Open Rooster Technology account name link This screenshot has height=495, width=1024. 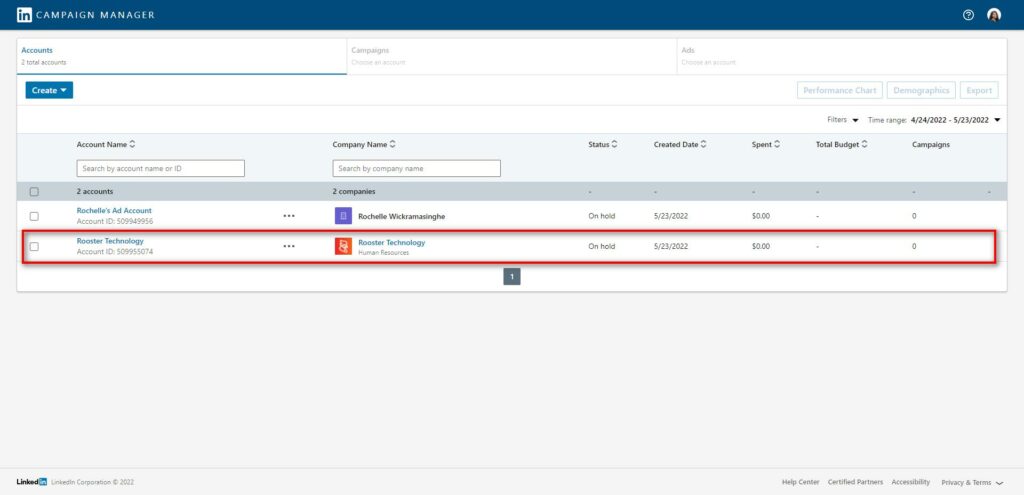(x=110, y=241)
